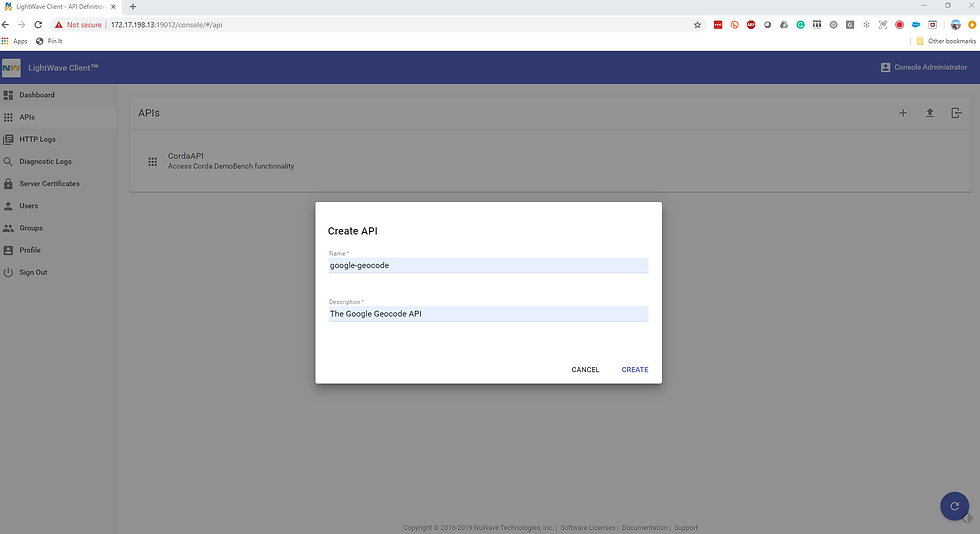Click the Grammarly extension icon
980x534 pixels.
pyautogui.click(x=801, y=25)
